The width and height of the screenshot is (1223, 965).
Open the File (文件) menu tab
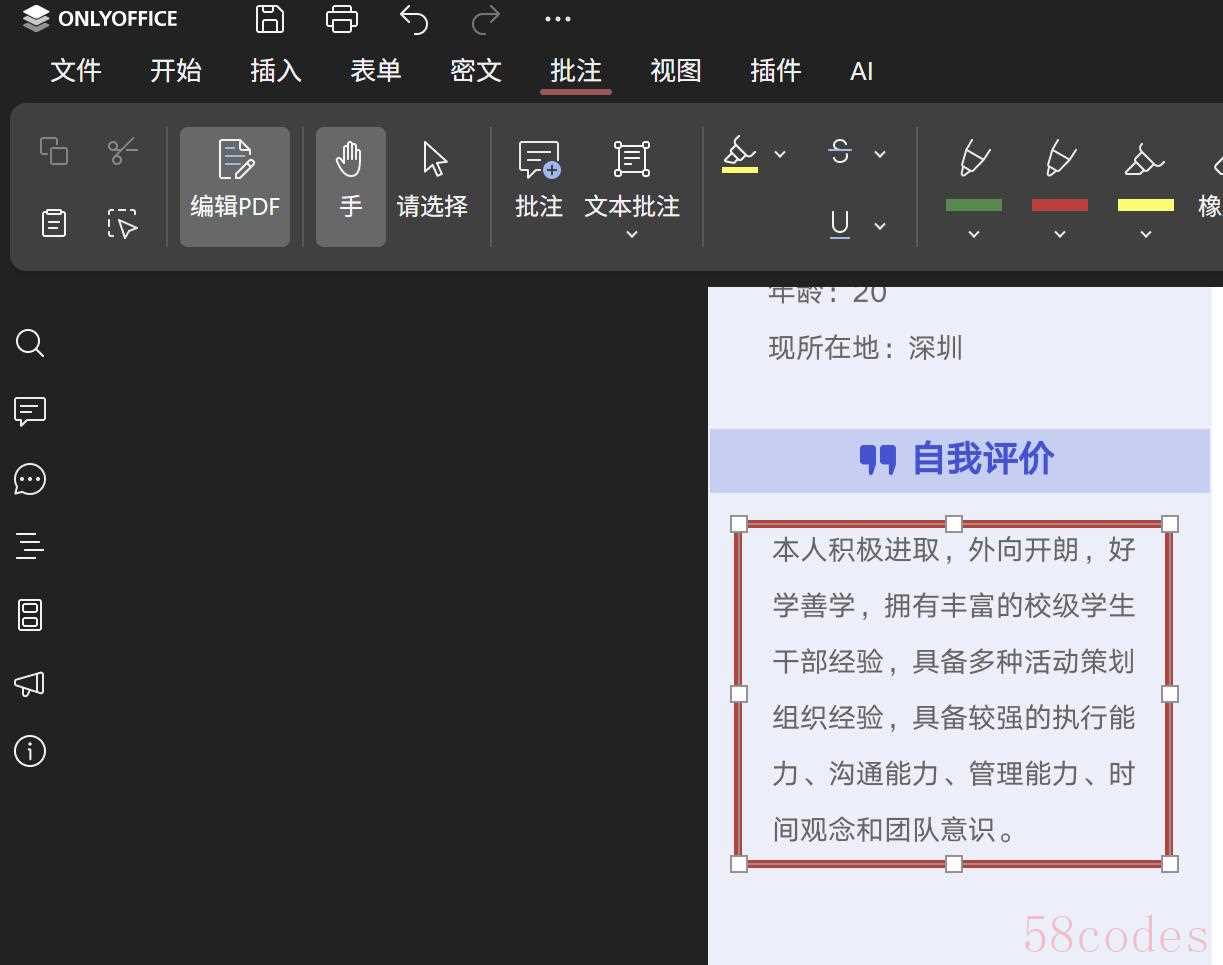76,71
